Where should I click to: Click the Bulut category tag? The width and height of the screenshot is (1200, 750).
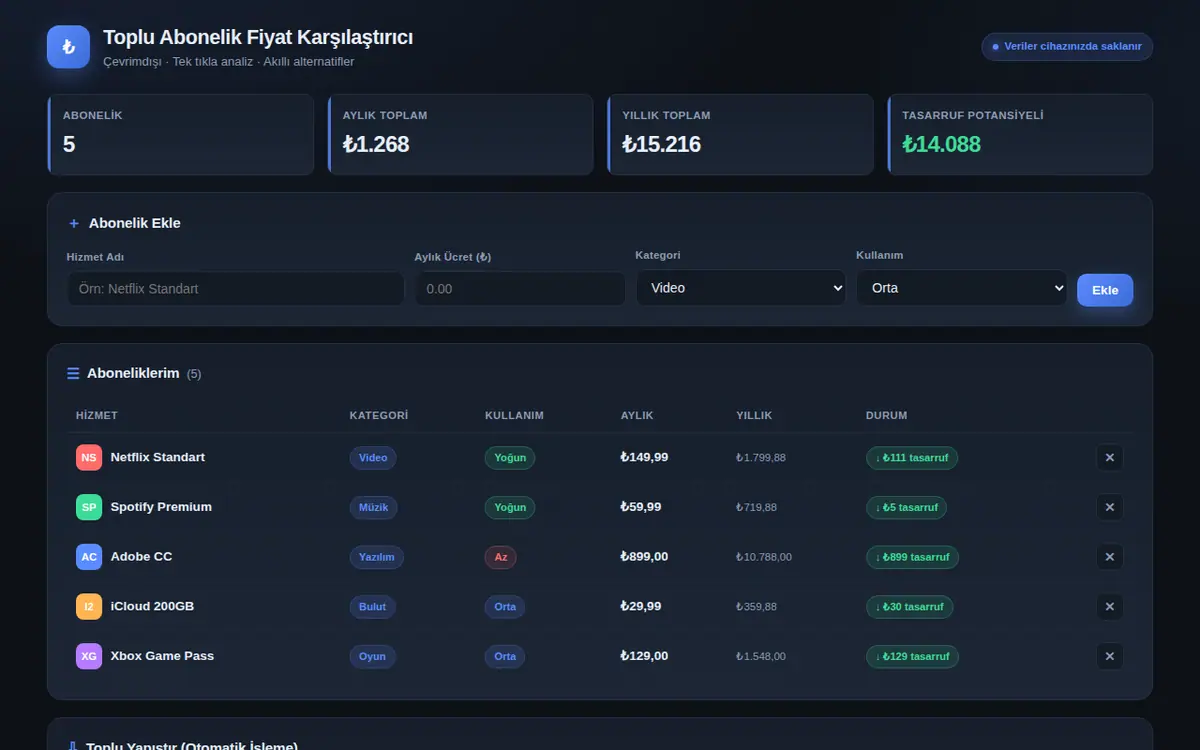pos(373,607)
